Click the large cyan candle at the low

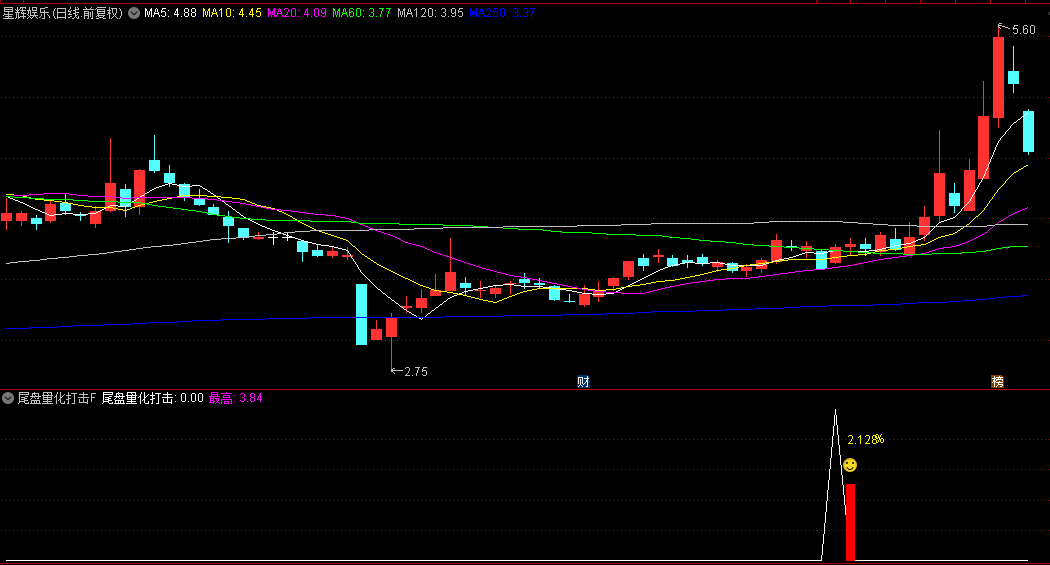pyautogui.click(x=361, y=315)
